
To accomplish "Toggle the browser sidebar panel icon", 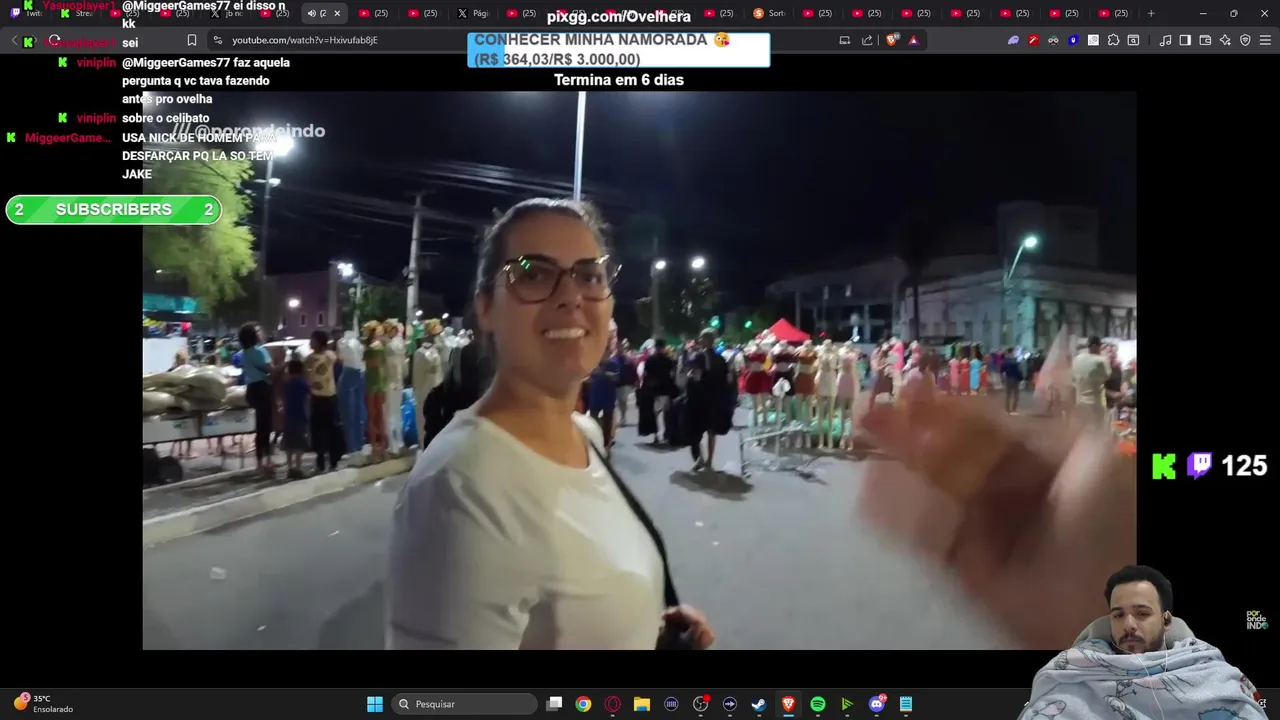I will coord(1185,40).
